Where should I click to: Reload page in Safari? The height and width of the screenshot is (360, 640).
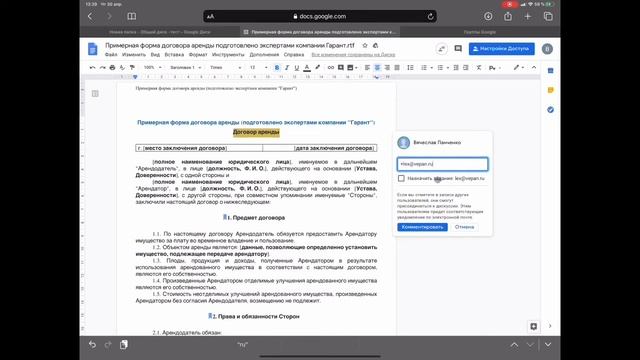(430, 16)
